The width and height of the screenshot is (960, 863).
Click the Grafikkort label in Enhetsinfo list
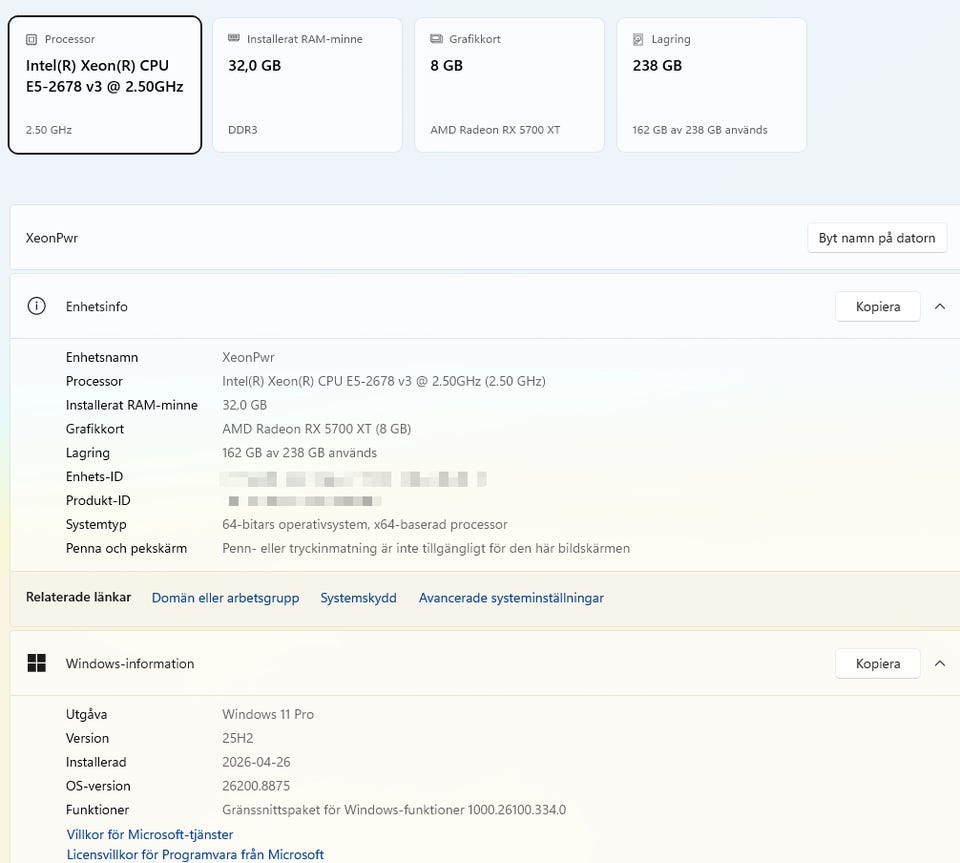click(x=95, y=428)
